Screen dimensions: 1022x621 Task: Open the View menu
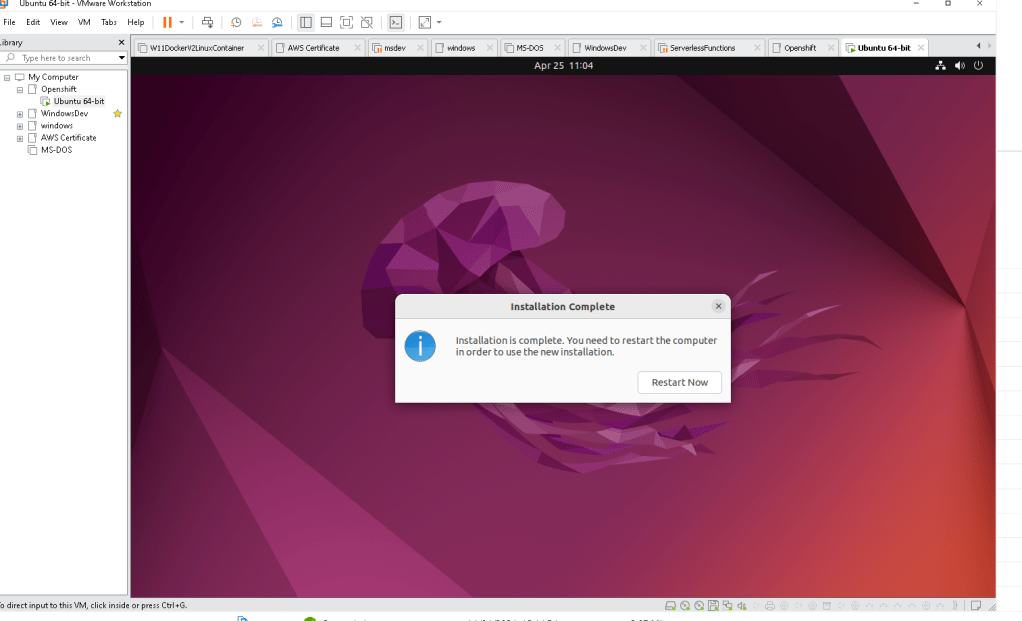point(59,22)
